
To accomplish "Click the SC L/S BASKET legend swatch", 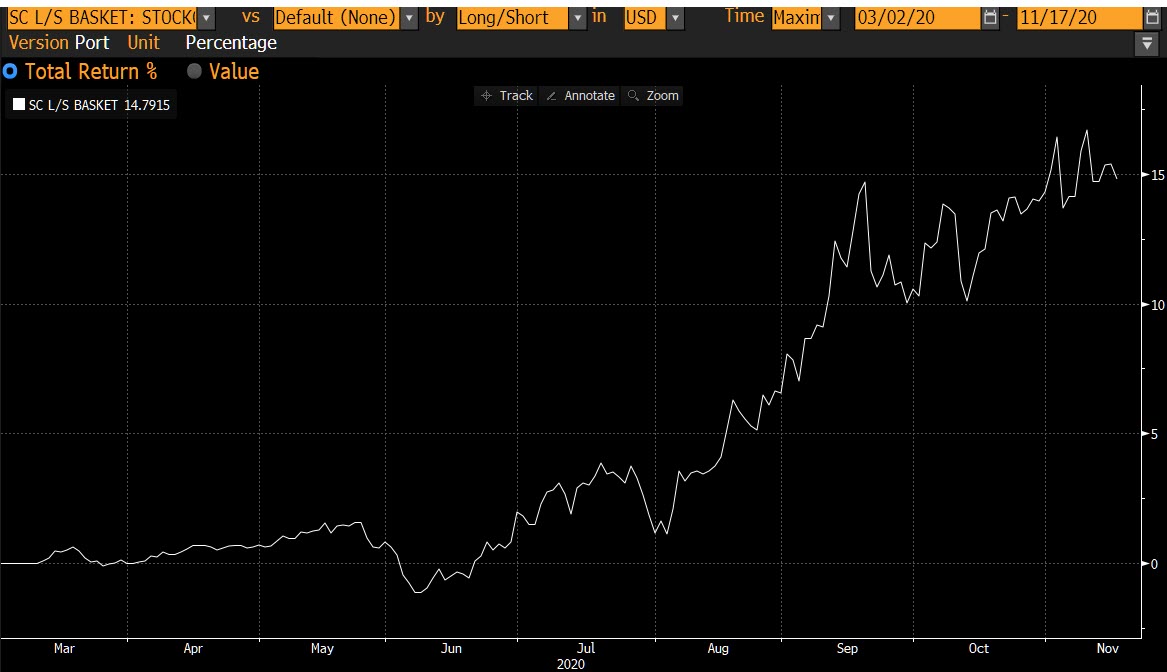I will (19, 106).
